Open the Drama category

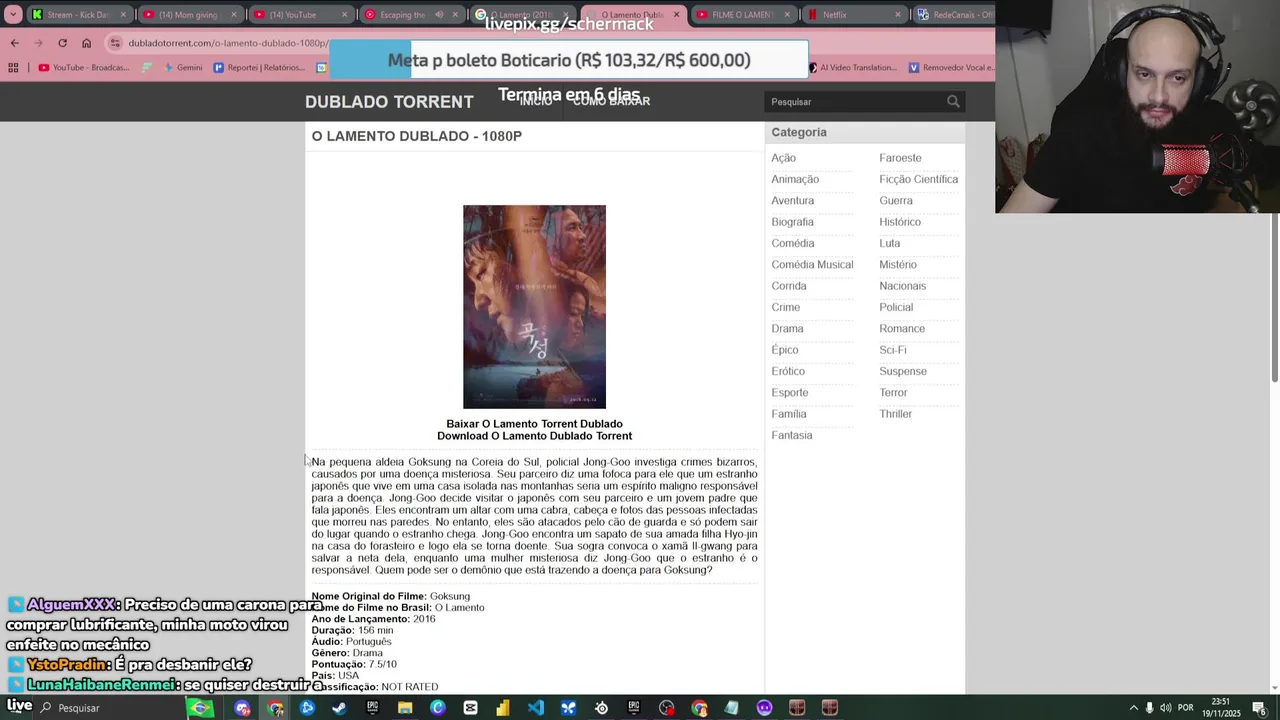coord(787,328)
